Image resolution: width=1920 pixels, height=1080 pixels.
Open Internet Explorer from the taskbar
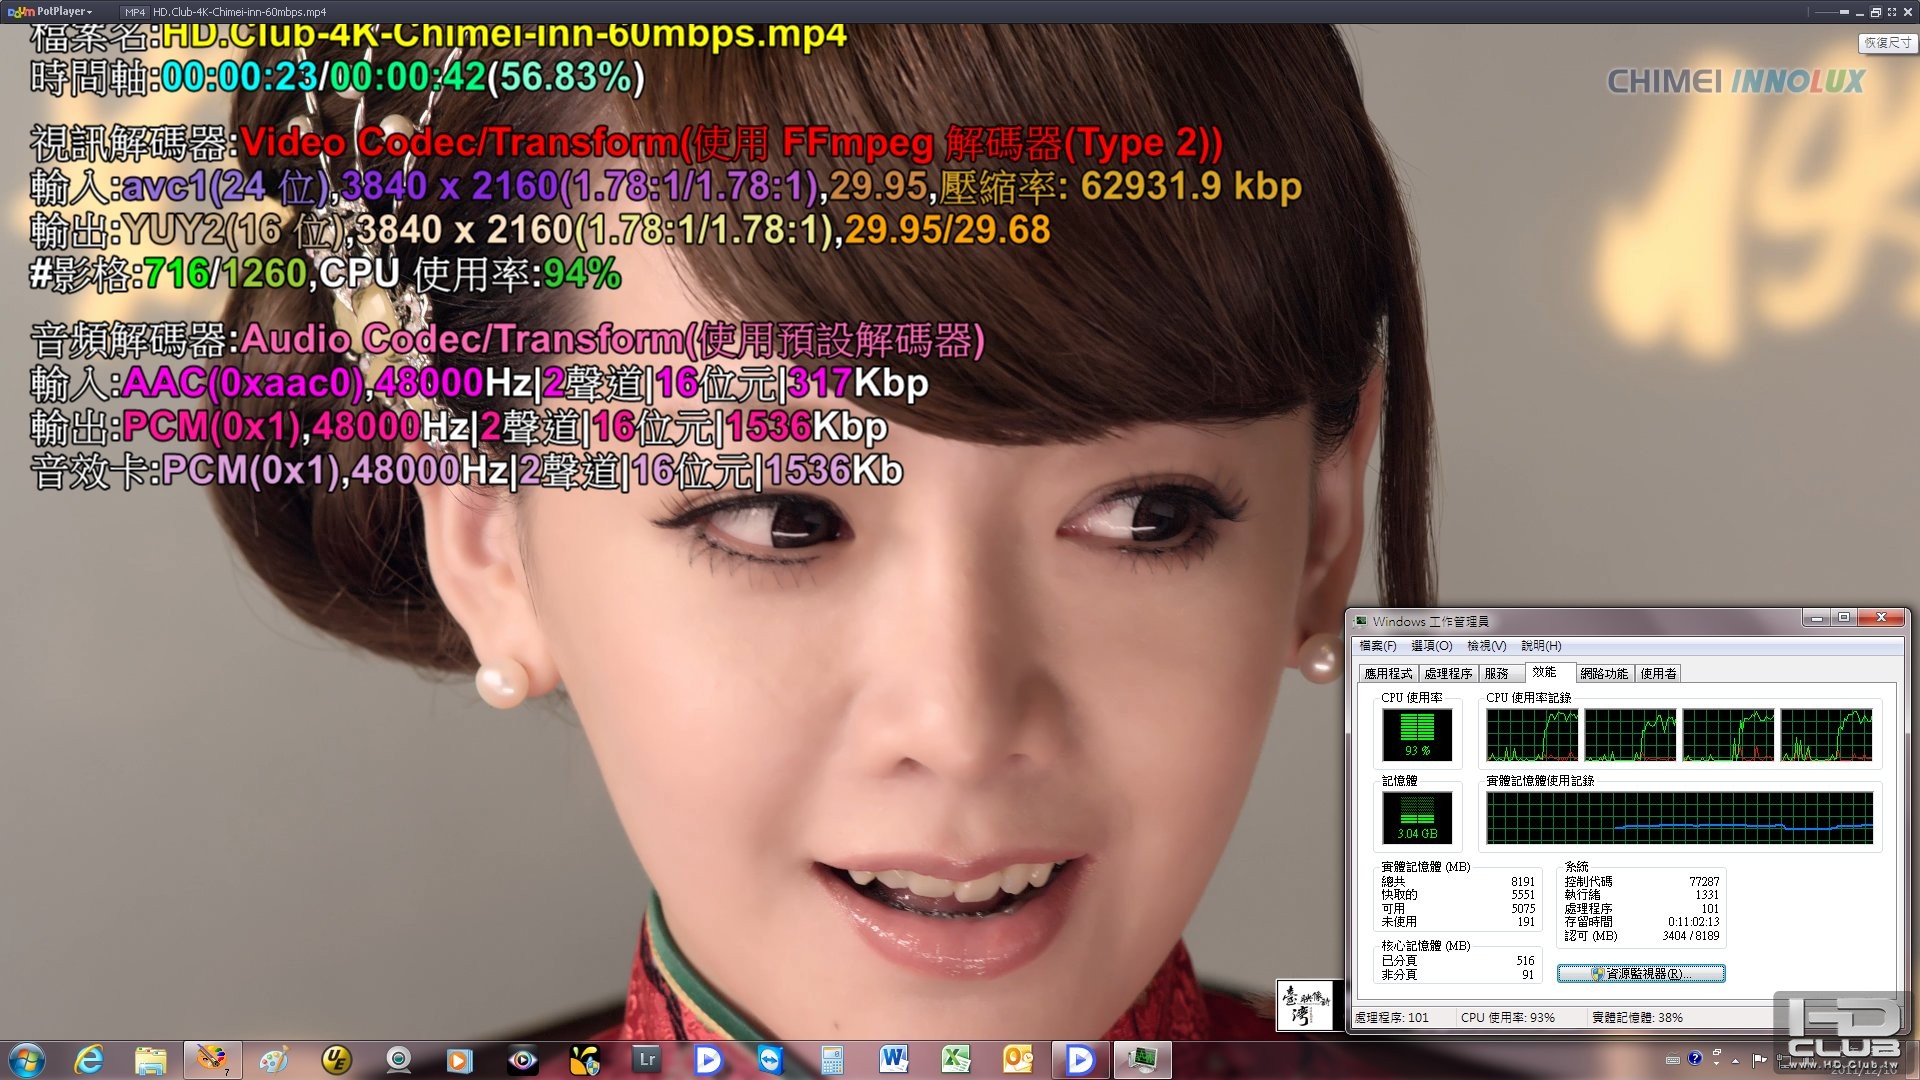[x=89, y=1059]
